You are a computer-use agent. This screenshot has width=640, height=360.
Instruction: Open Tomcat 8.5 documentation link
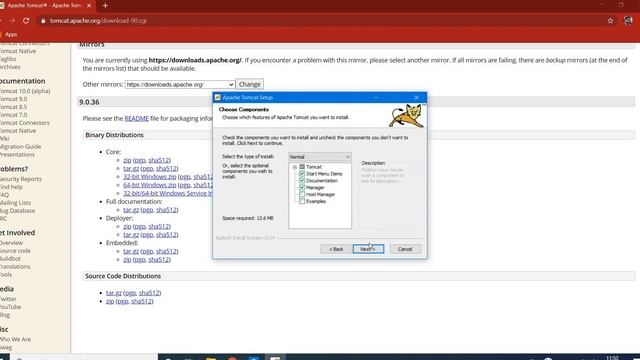[x=13, y=107]
